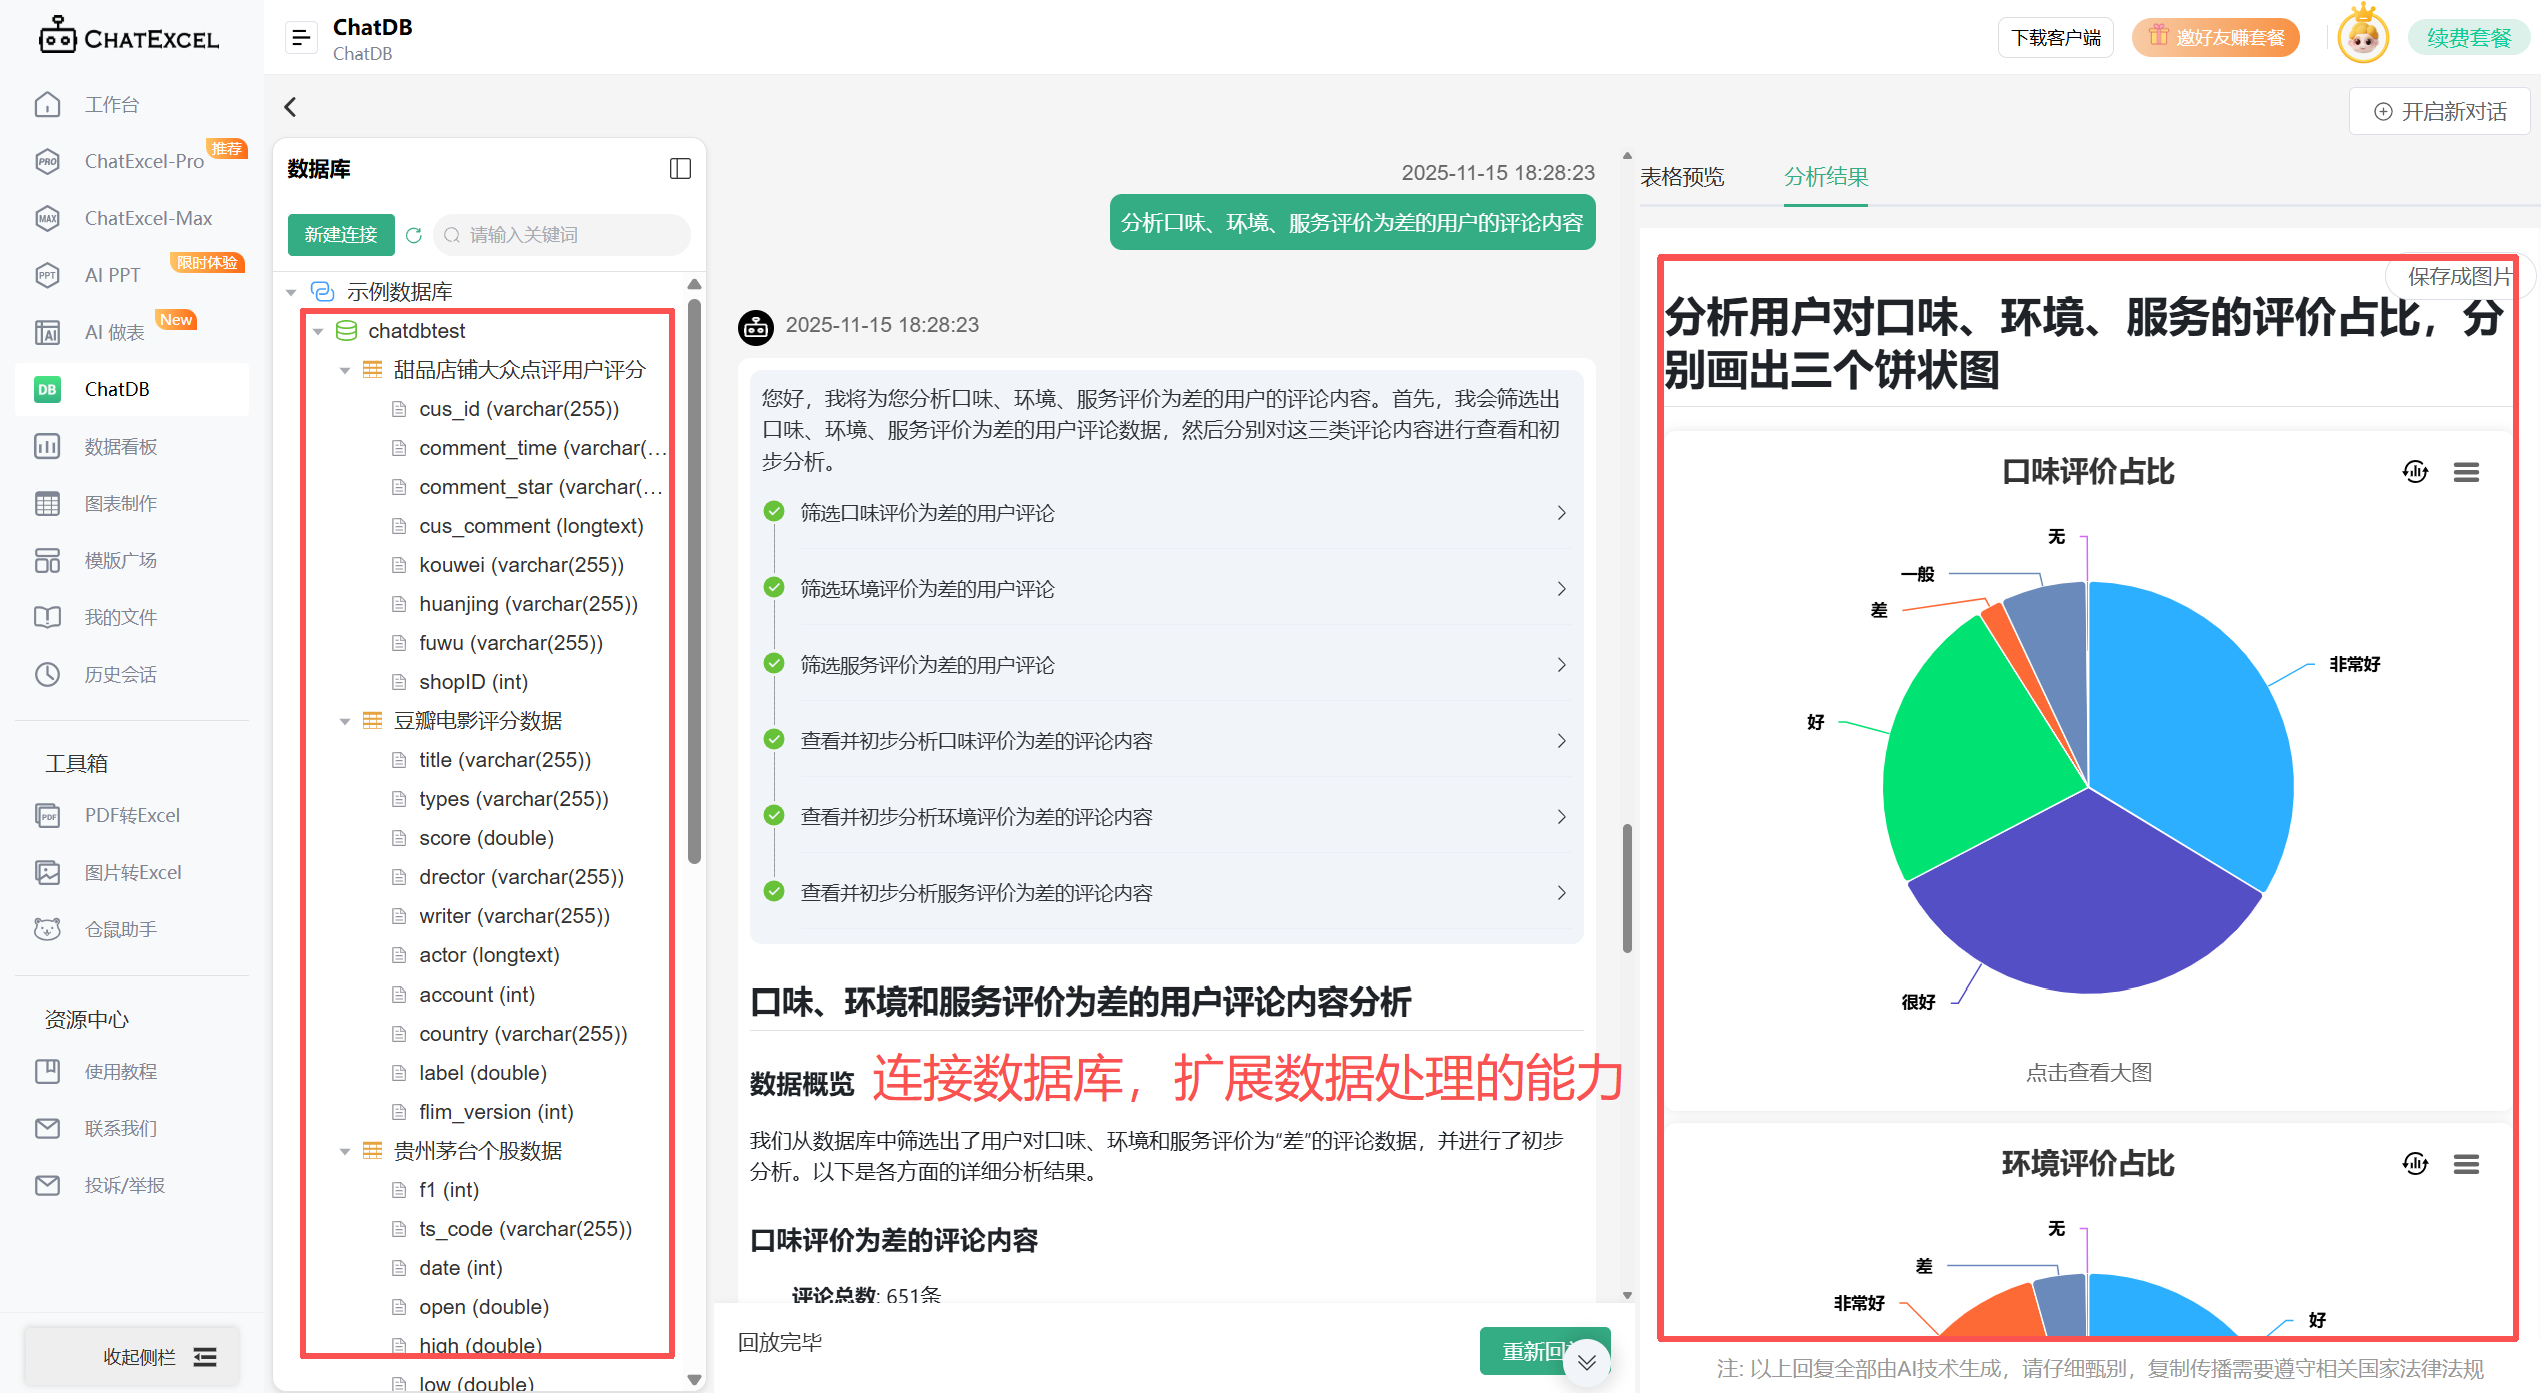Open 历史会话 from the sidebar

[x=120, y=674]
